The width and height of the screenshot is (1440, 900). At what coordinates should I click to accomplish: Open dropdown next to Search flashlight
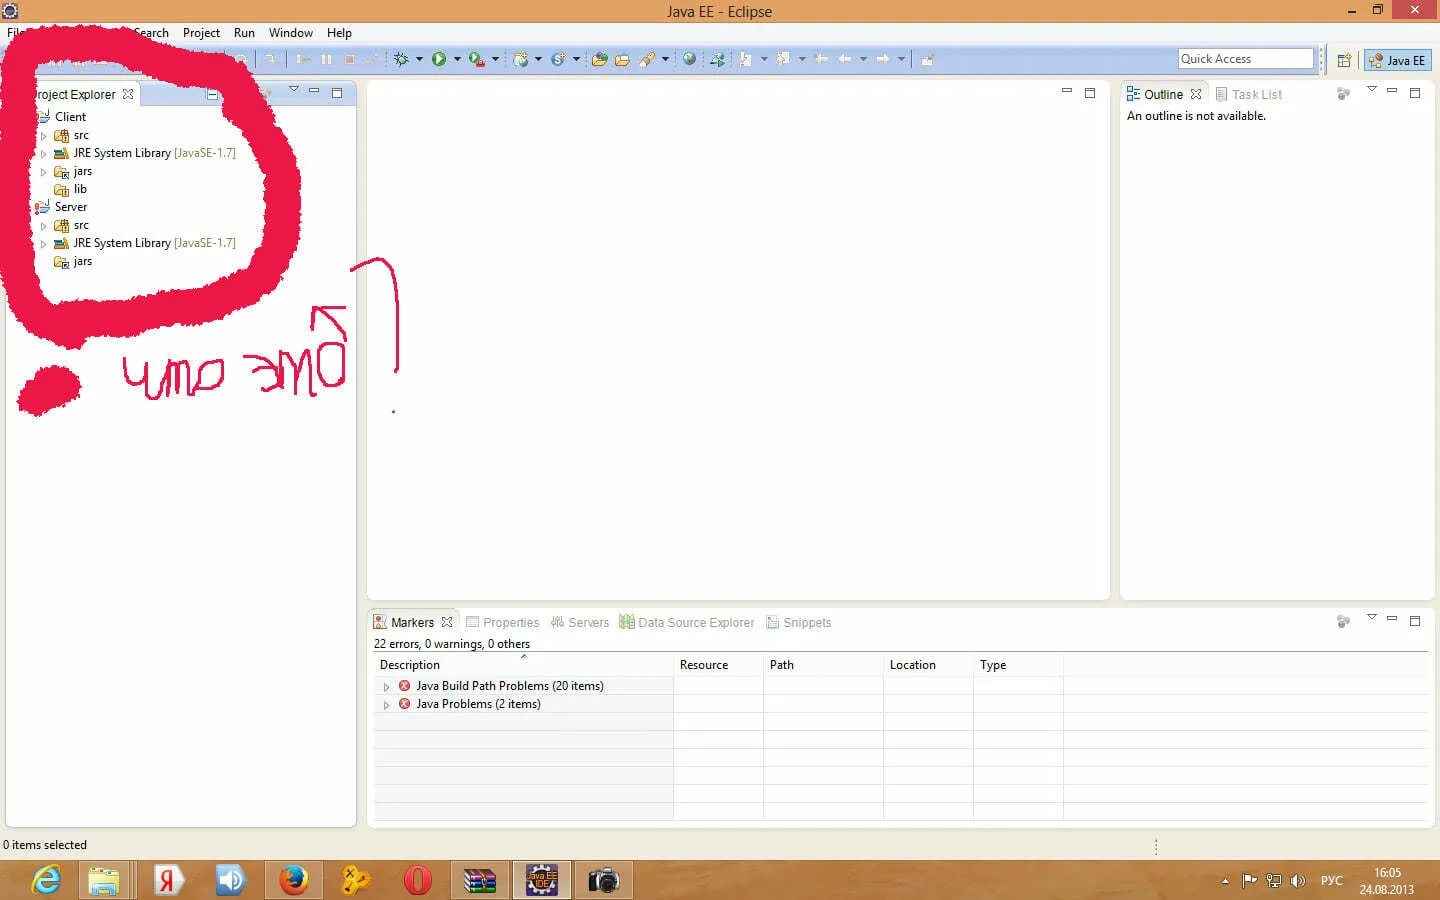[665, 59]
